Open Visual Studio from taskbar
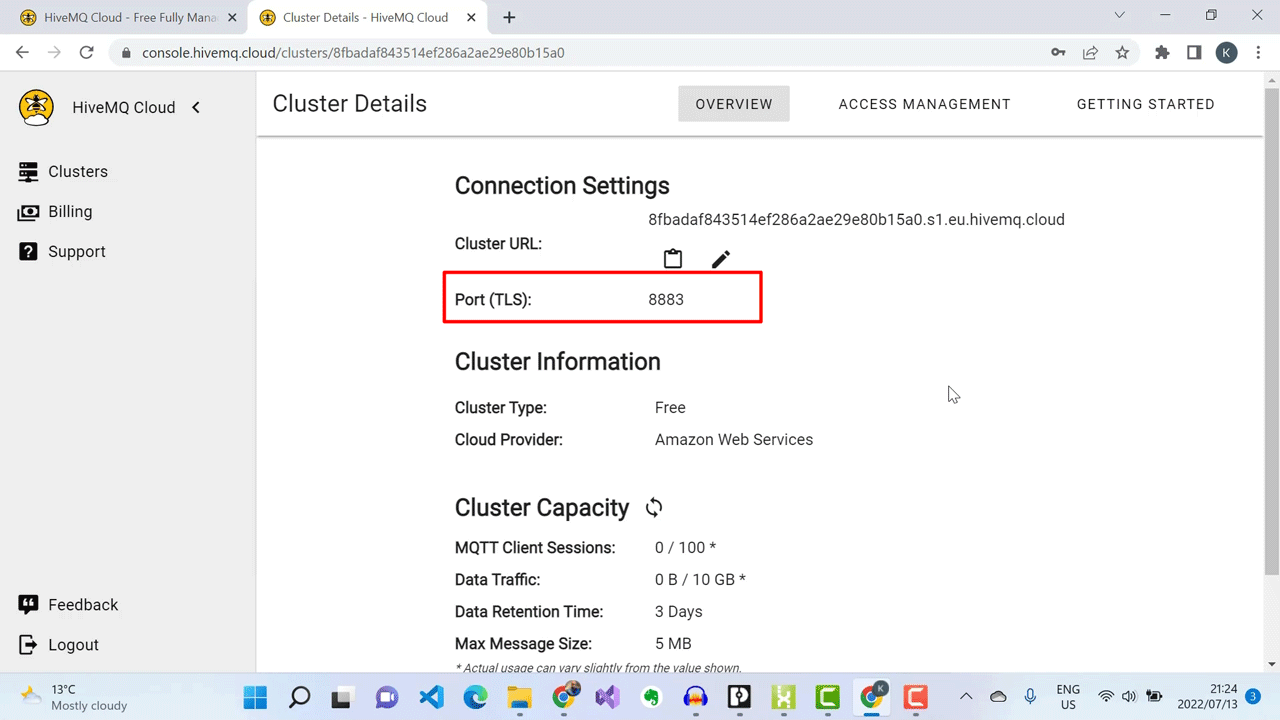 [607, 697]
